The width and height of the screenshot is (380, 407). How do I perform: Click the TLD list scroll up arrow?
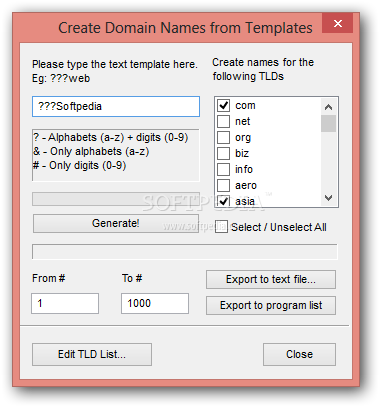328,107
